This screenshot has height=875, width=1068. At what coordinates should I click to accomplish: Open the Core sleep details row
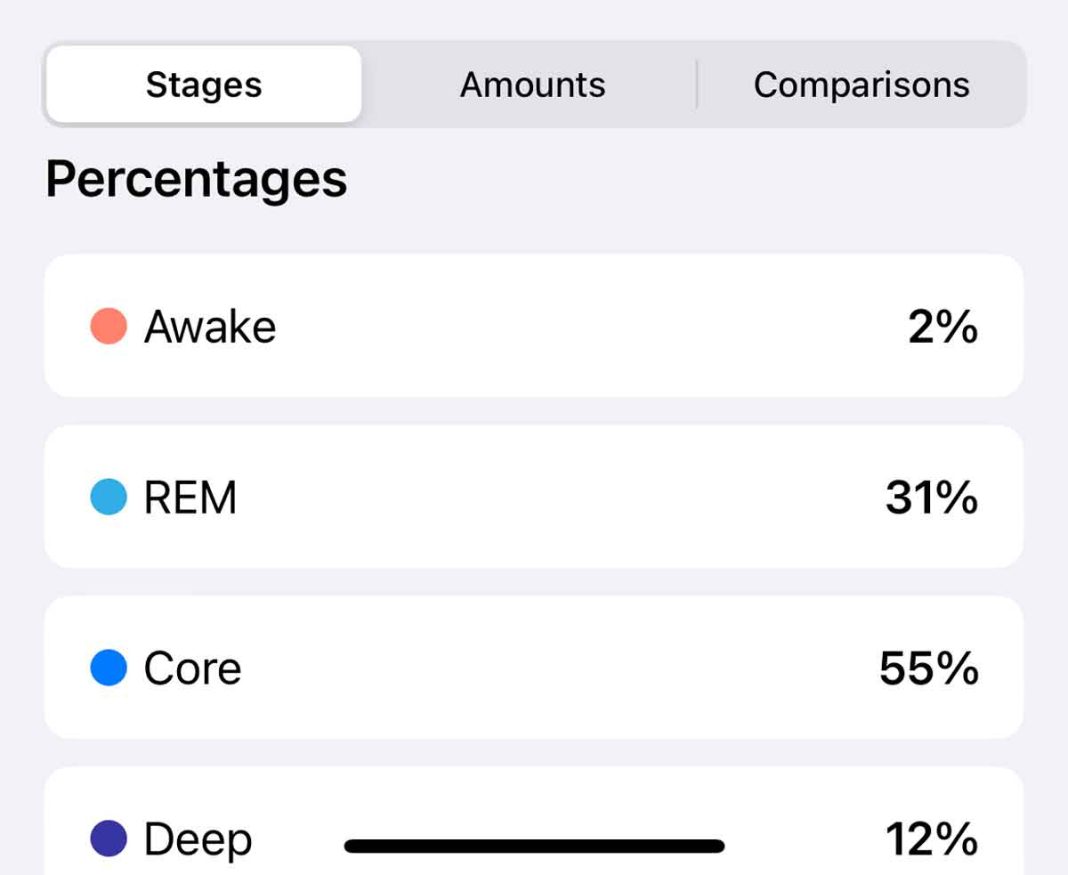pos(531,668)
